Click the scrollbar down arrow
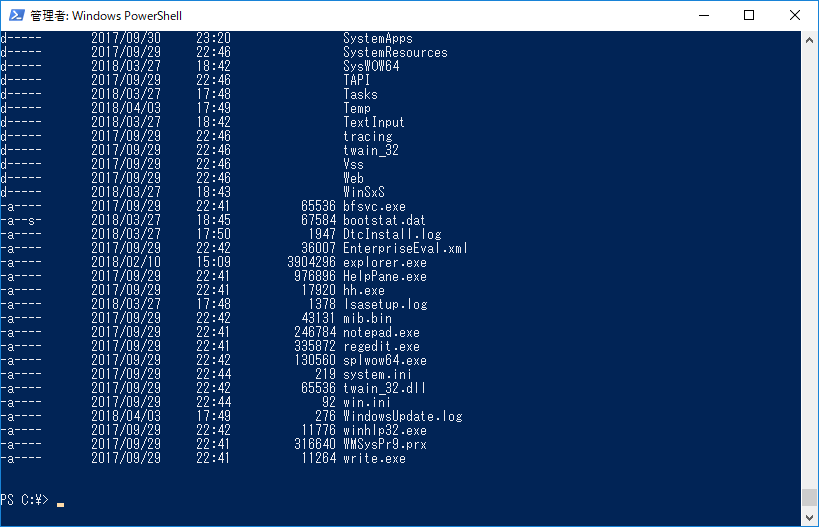The width and height of the screenshot is (819, 527). click(x=809, y=518)
